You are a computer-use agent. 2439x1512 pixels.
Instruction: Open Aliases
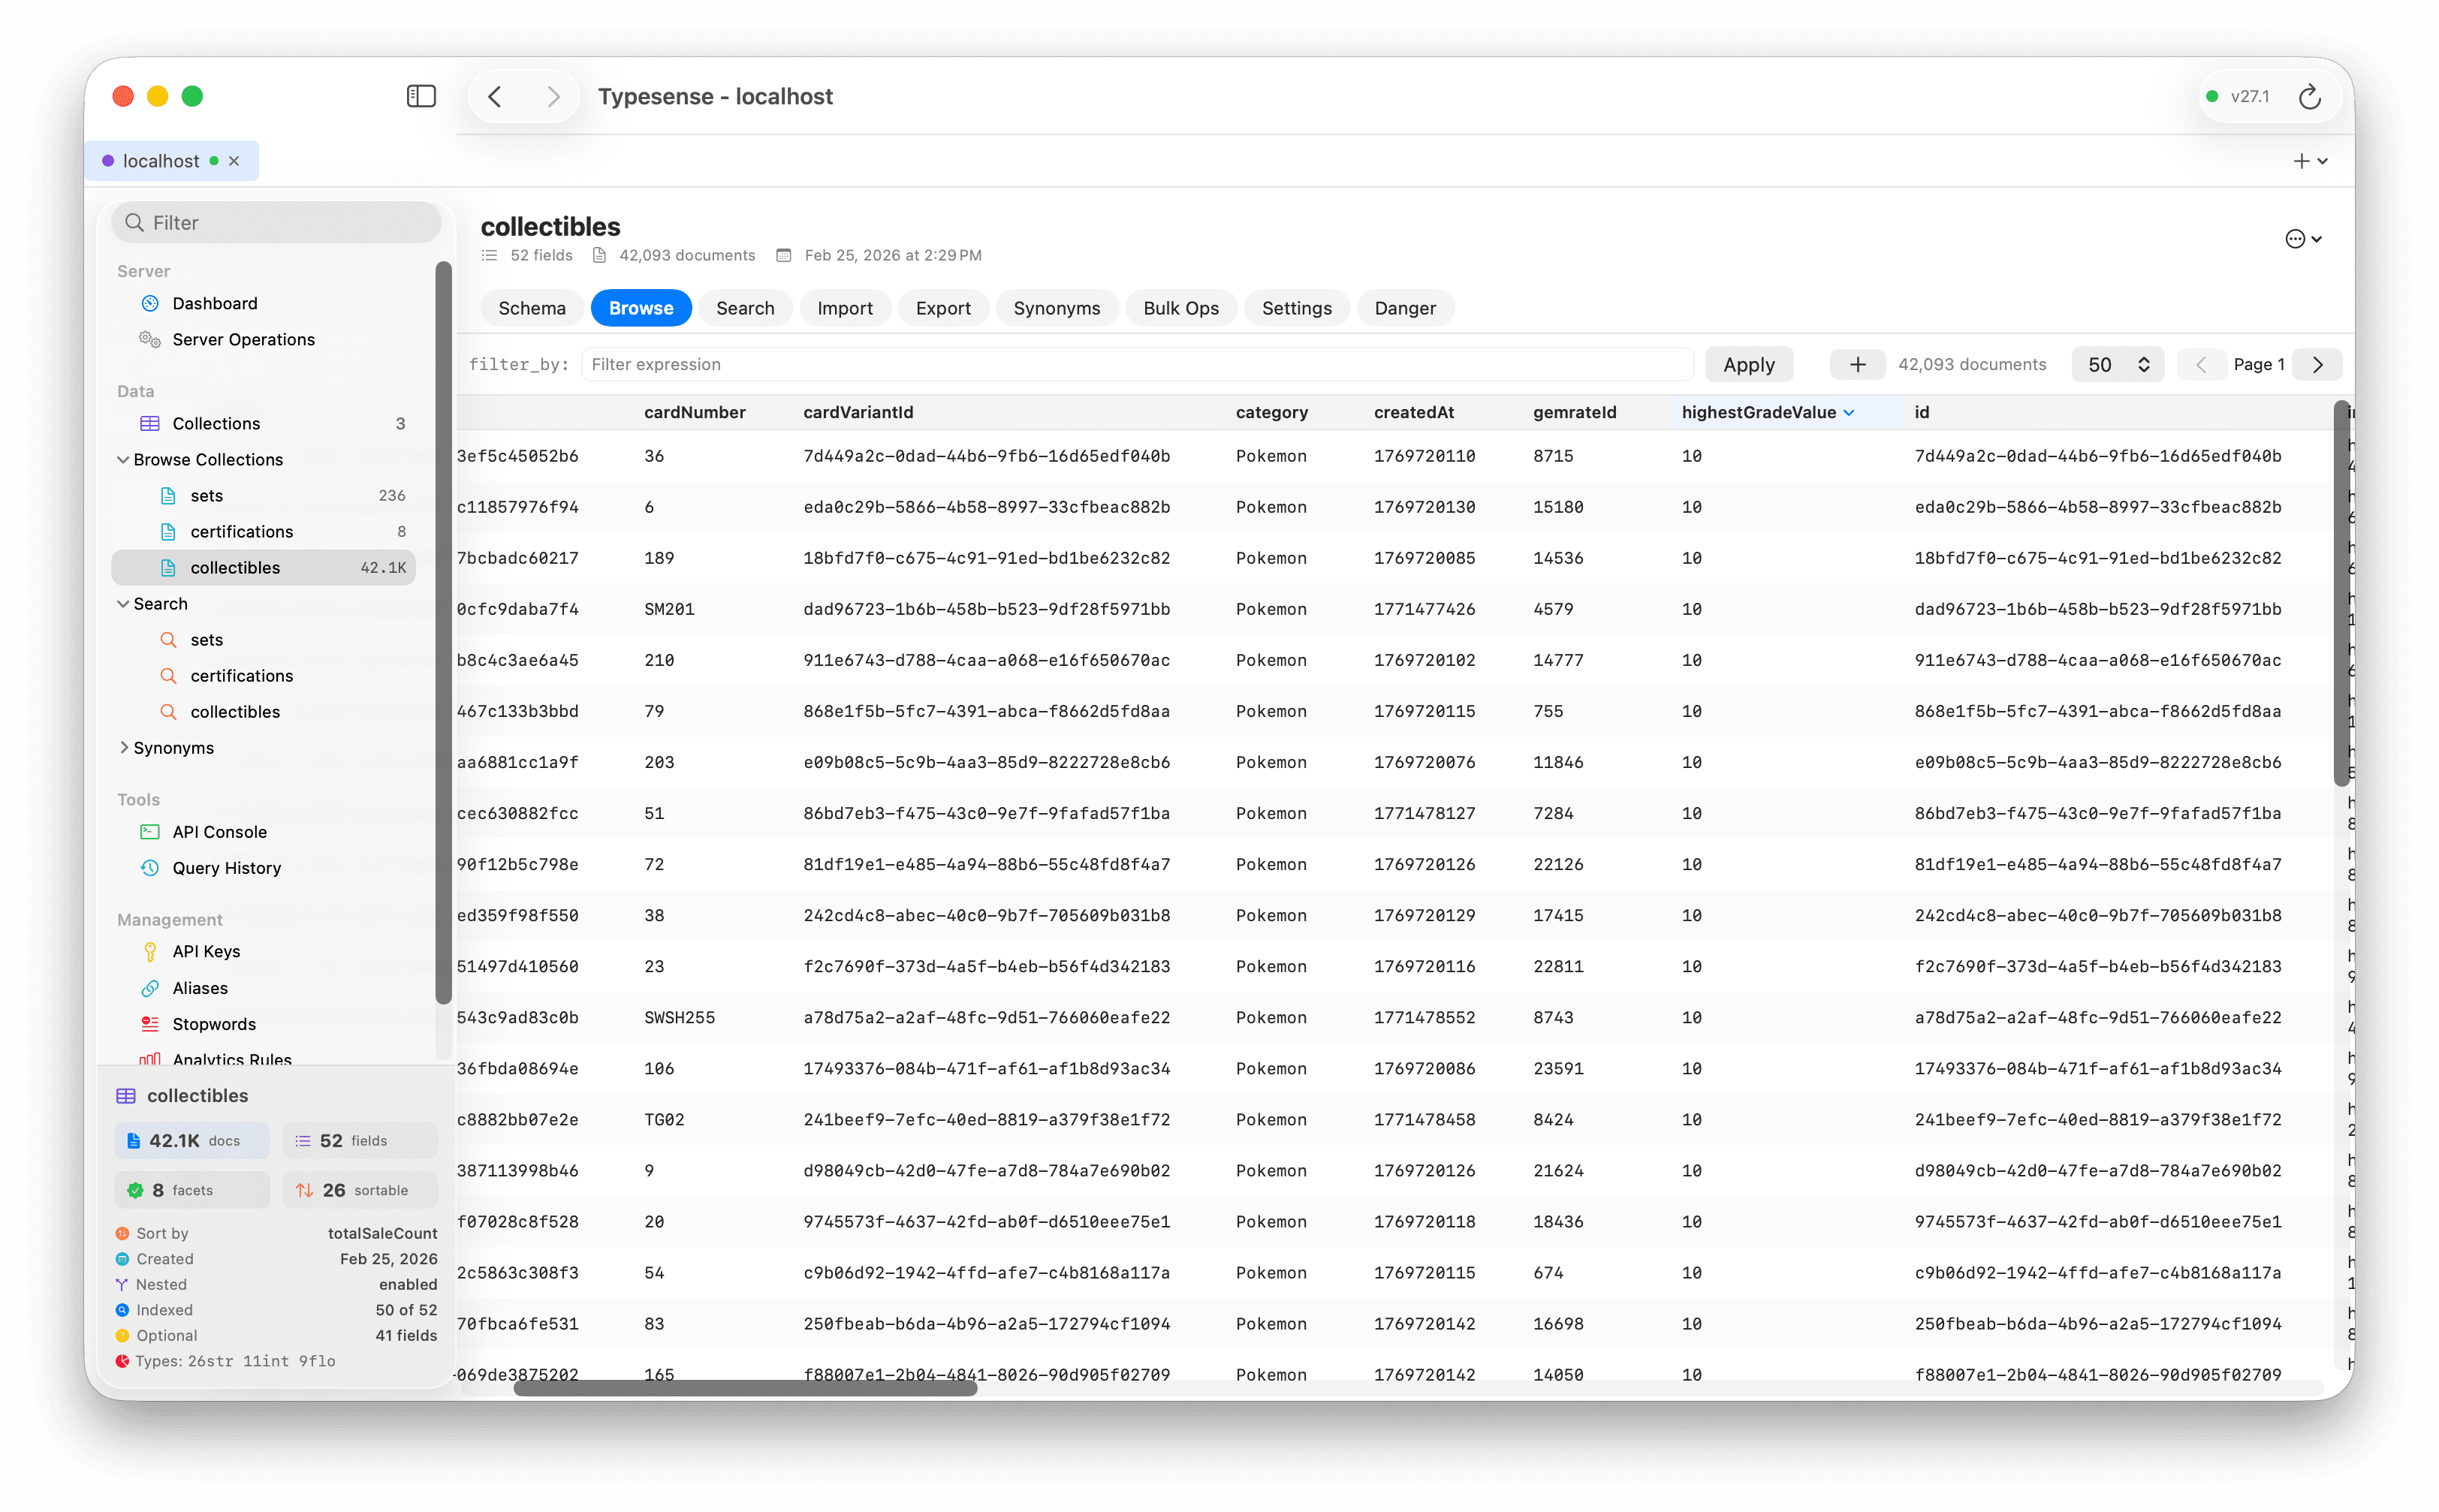click(x=199, y=987)
